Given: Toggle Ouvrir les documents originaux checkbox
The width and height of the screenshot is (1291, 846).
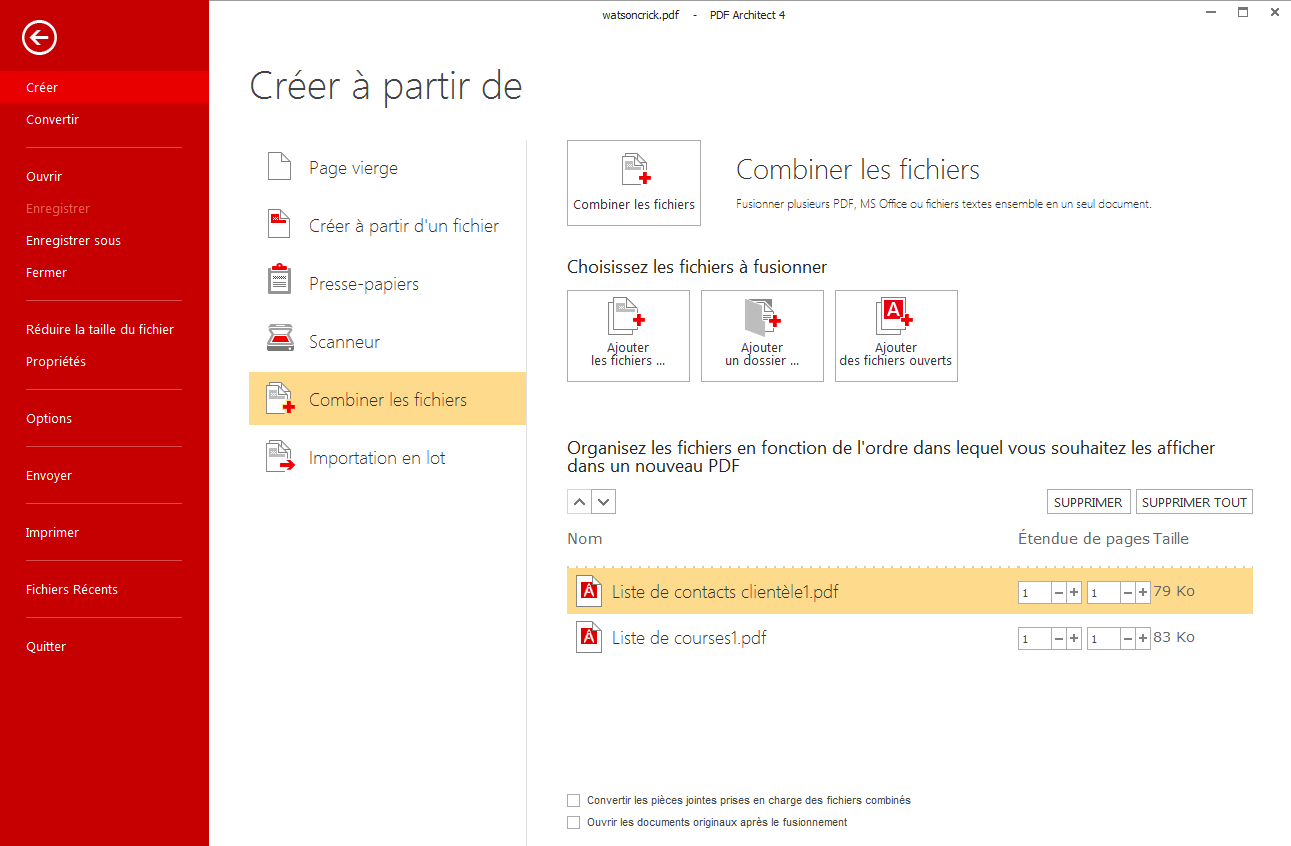Looking at the screenshot, I should (x=574, y=822).
